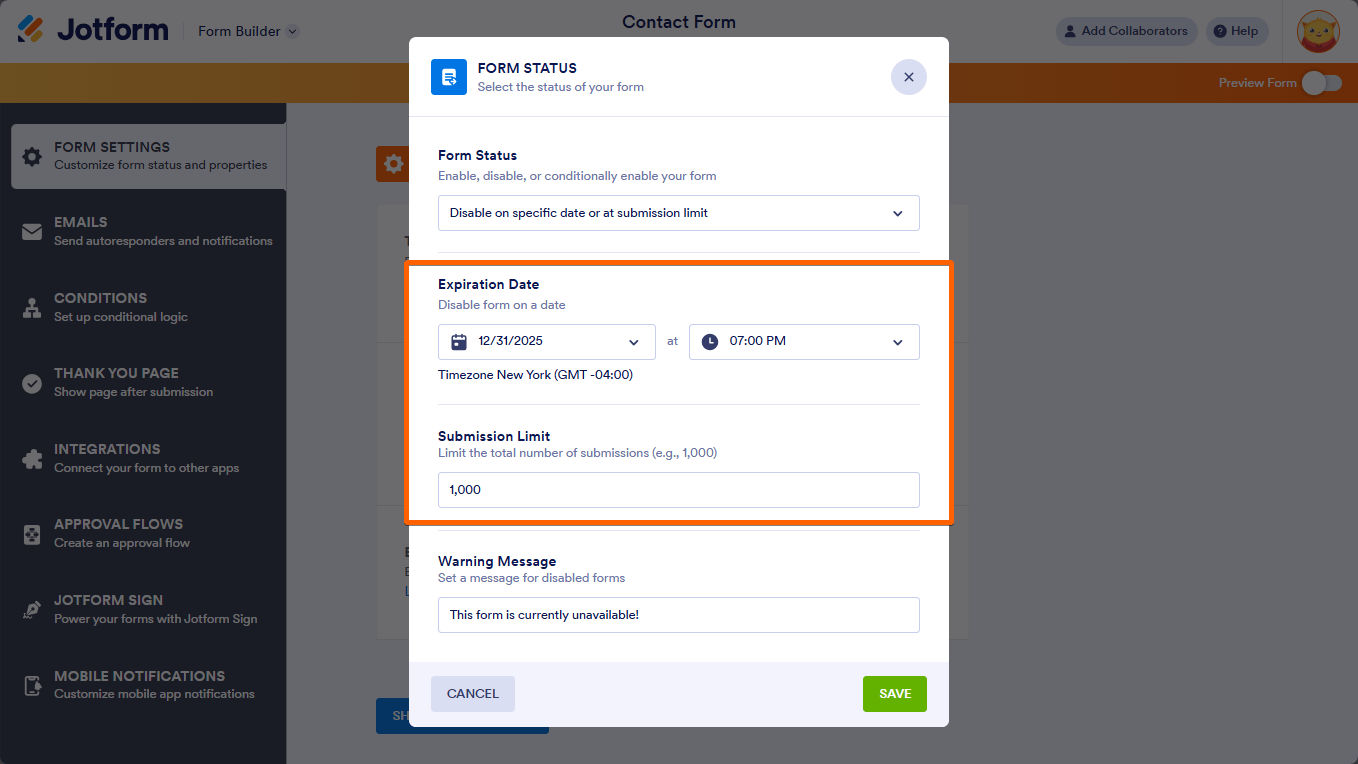Click the Emails envelope icon in sidebar
Screen dimensions: 1358x764
click(32, 232)
